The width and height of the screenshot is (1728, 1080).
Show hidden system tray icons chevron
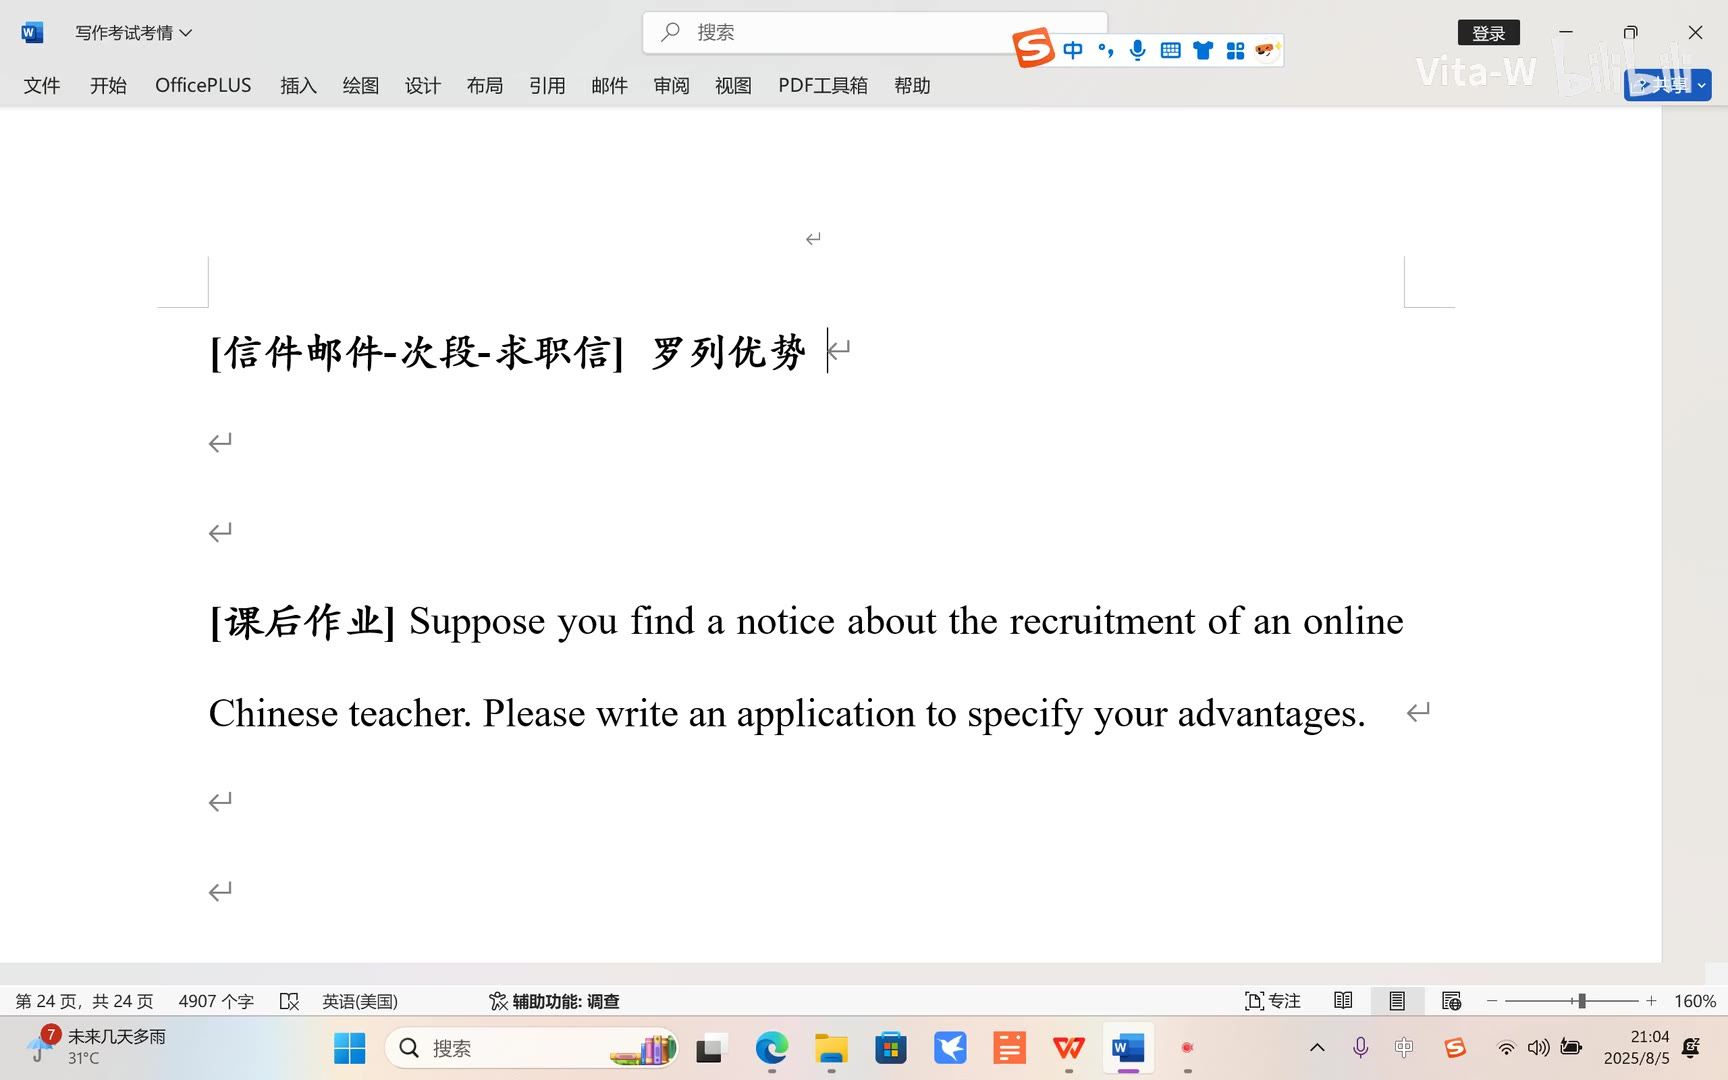(1317, 1048)
